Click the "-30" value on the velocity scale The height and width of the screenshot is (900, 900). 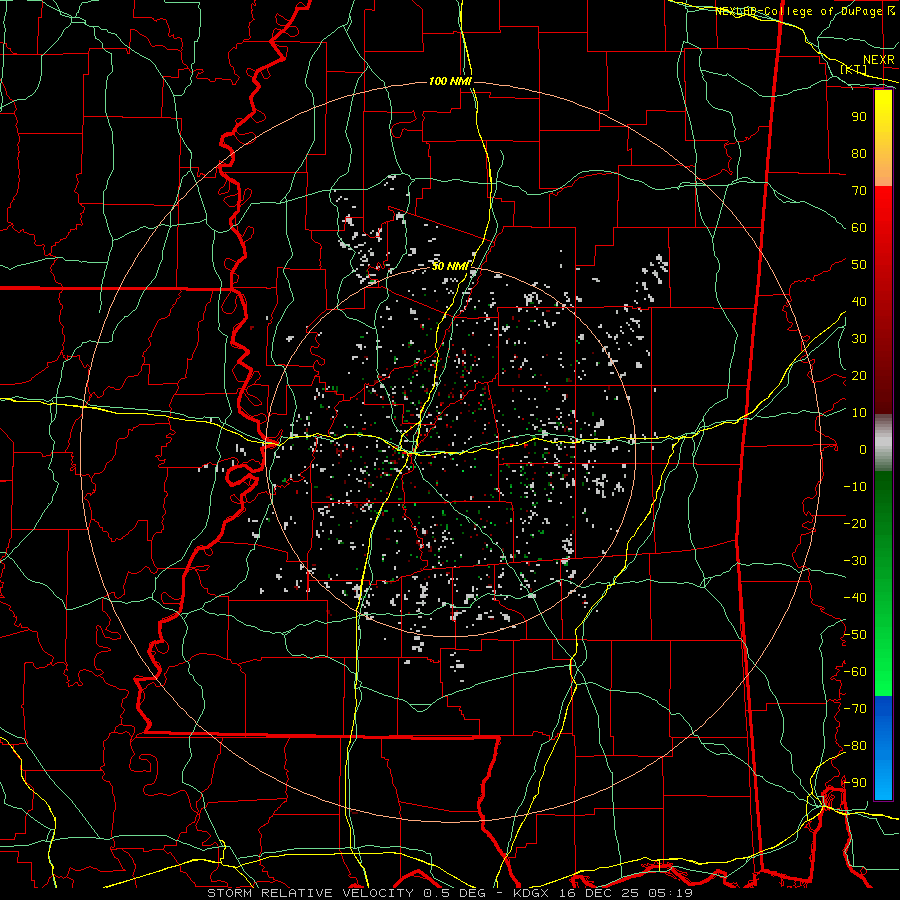855,561
